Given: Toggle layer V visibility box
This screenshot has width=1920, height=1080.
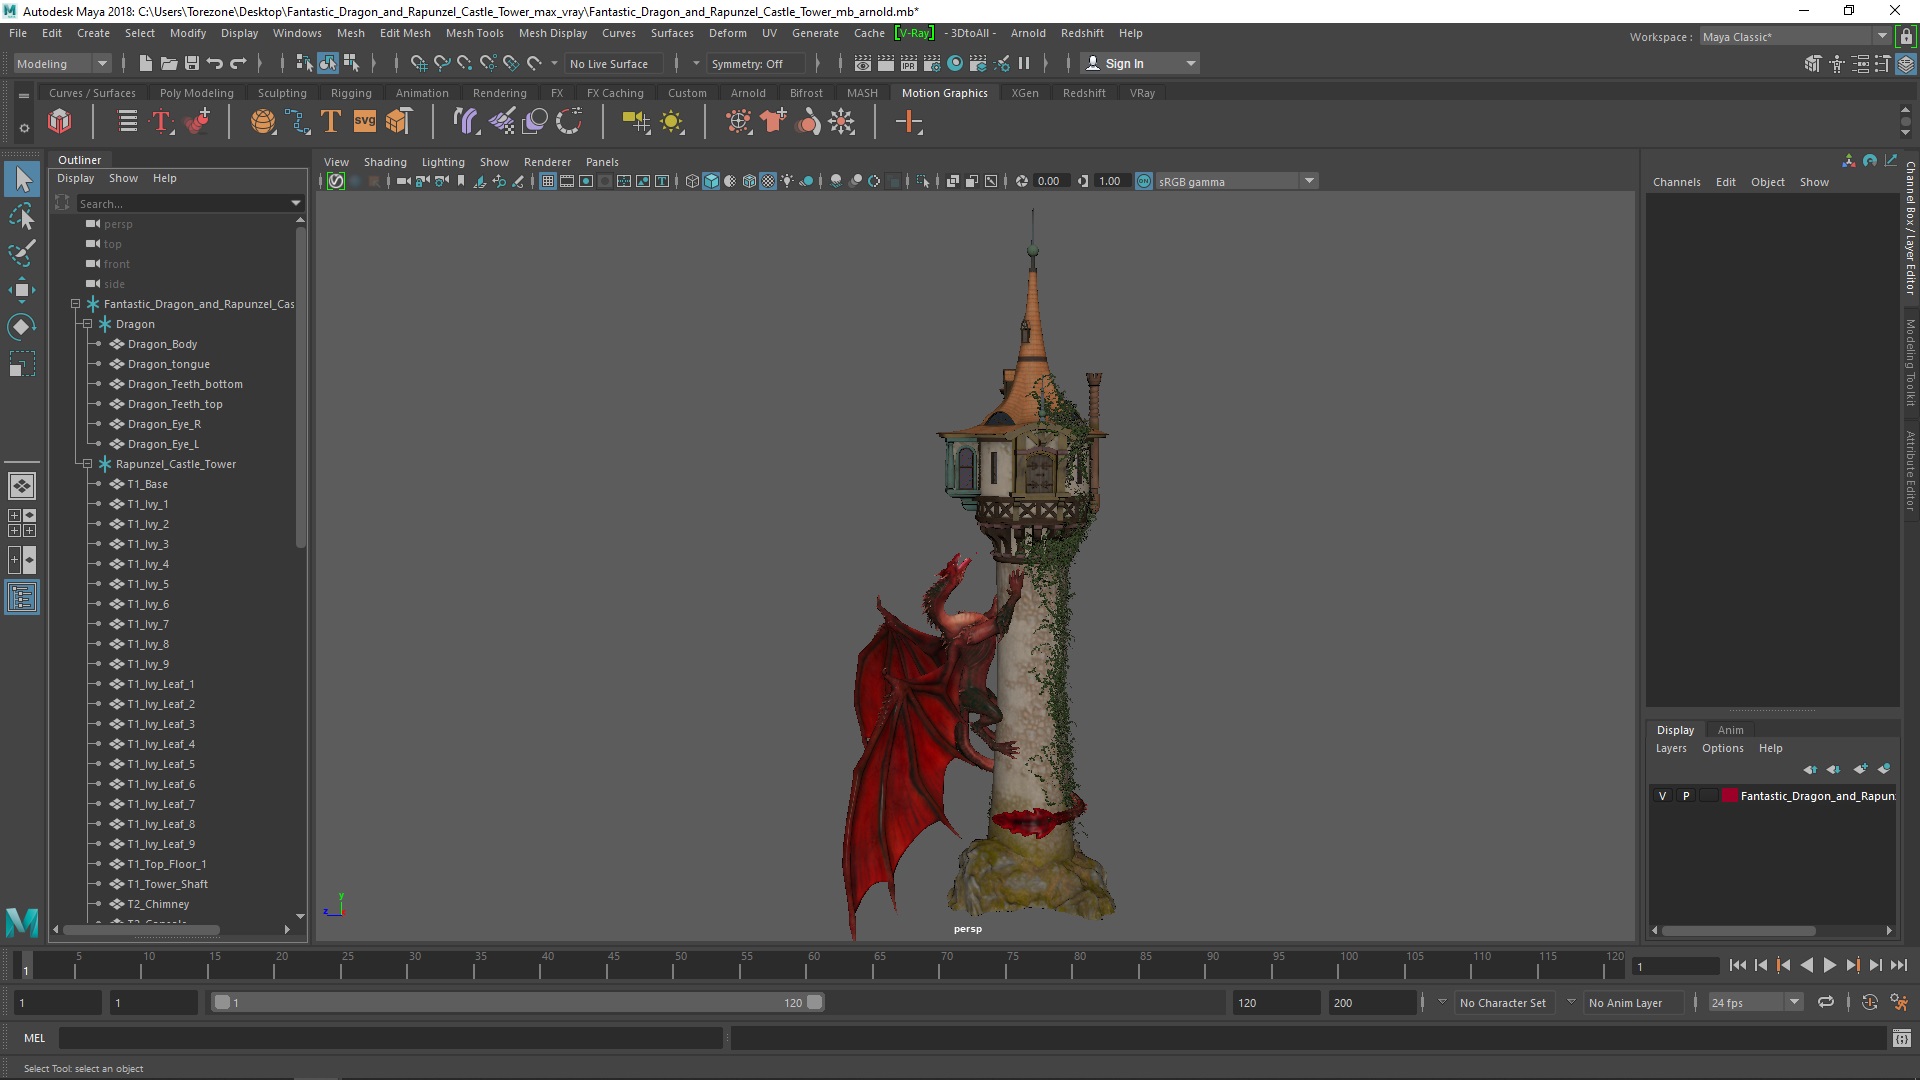Looking at the screenshot, I should [x=1663, y=796].
